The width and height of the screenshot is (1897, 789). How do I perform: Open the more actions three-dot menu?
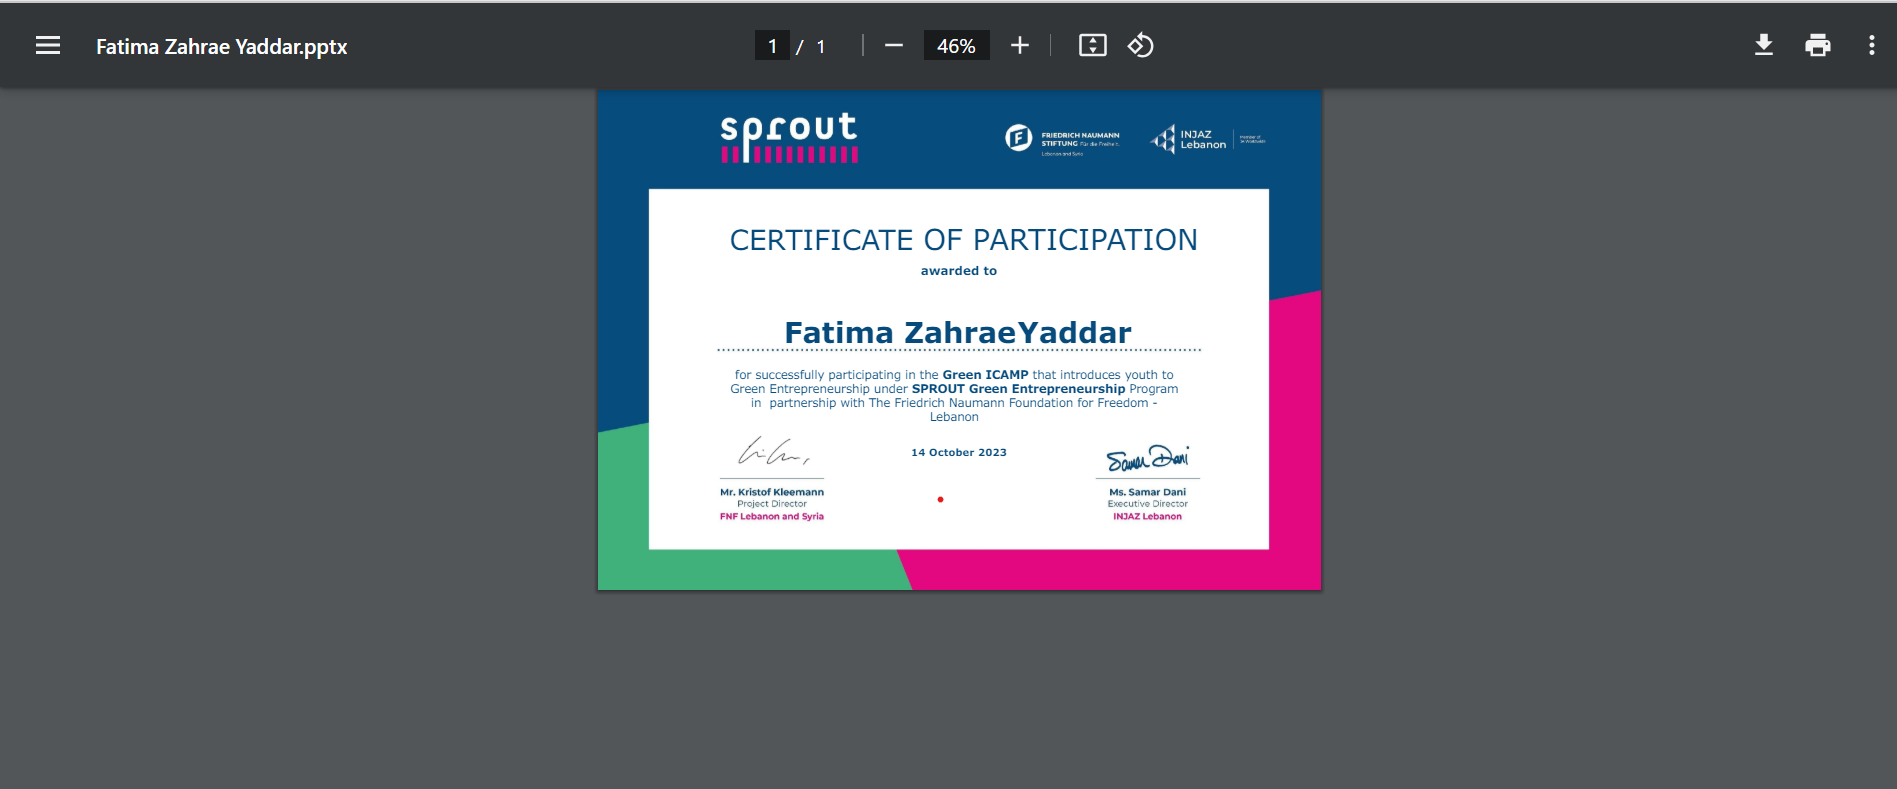tap(1872, 46)
